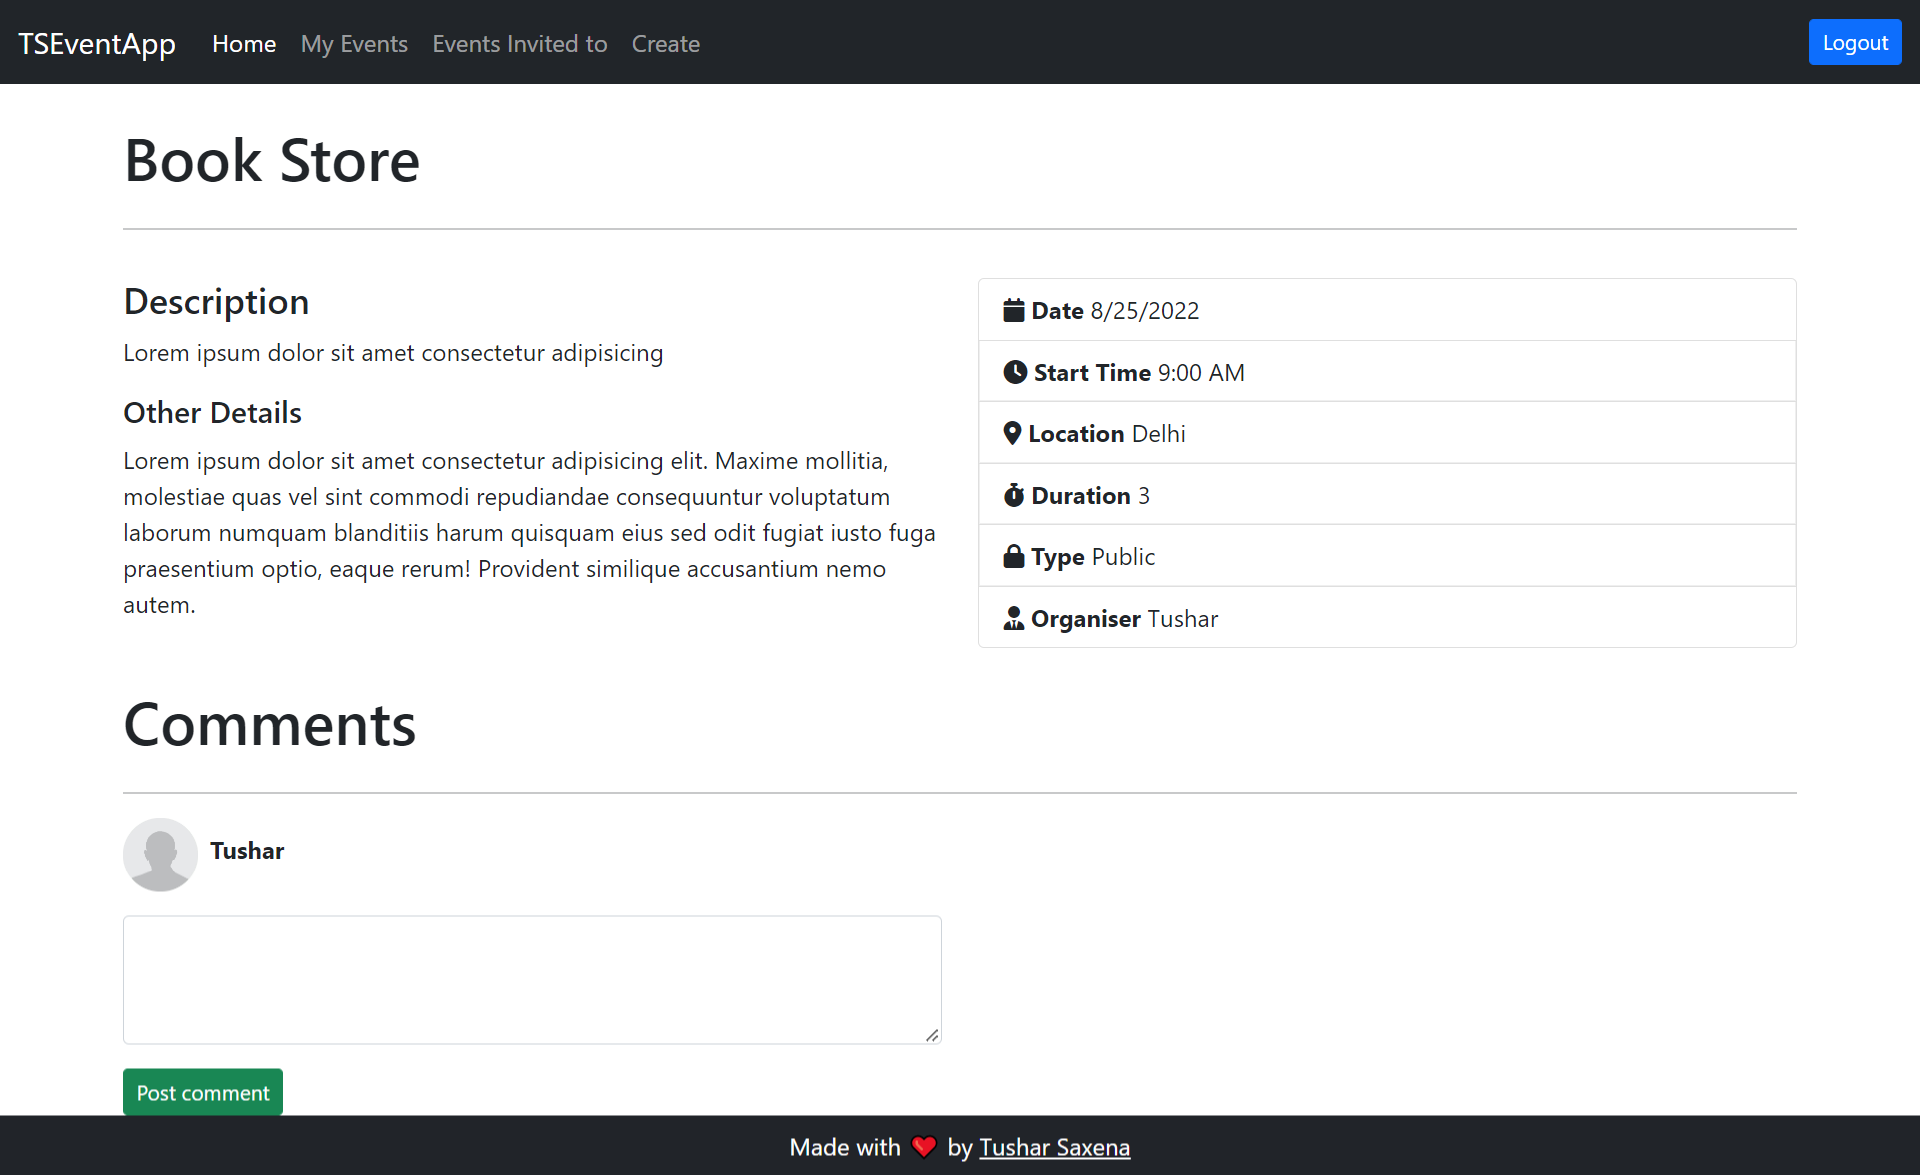The image size is (1920, 1176).
Task: Click the person icon beside Organiser
Action: (x=1013, y=619)
